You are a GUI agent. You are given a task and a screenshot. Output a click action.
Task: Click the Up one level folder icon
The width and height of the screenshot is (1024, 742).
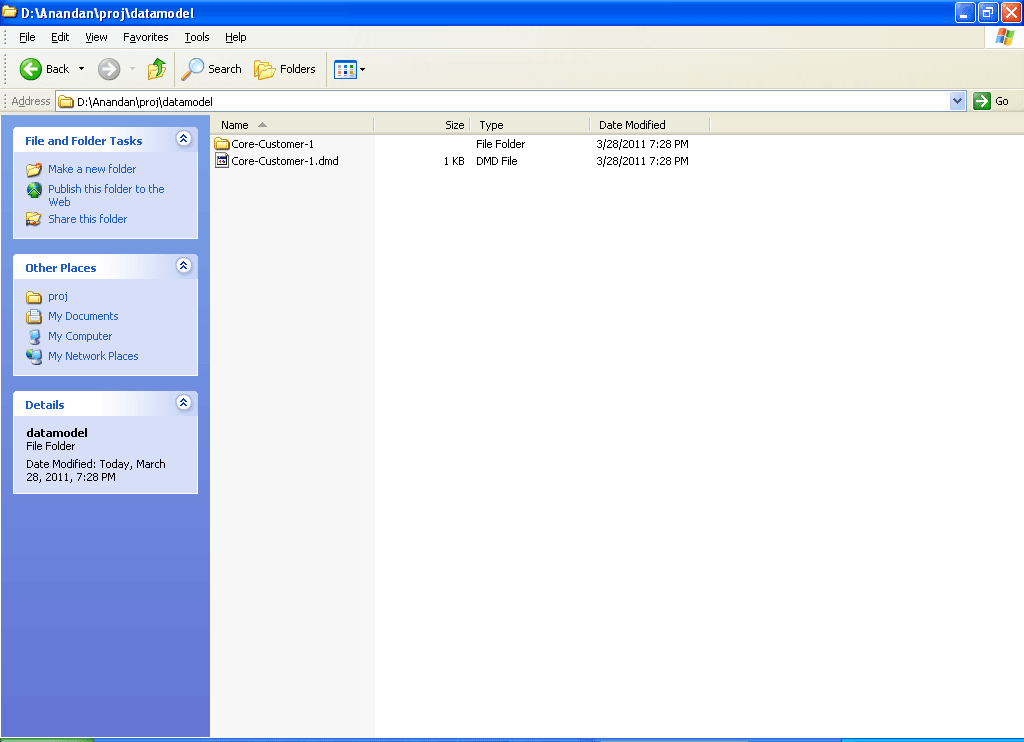[156, 69]
